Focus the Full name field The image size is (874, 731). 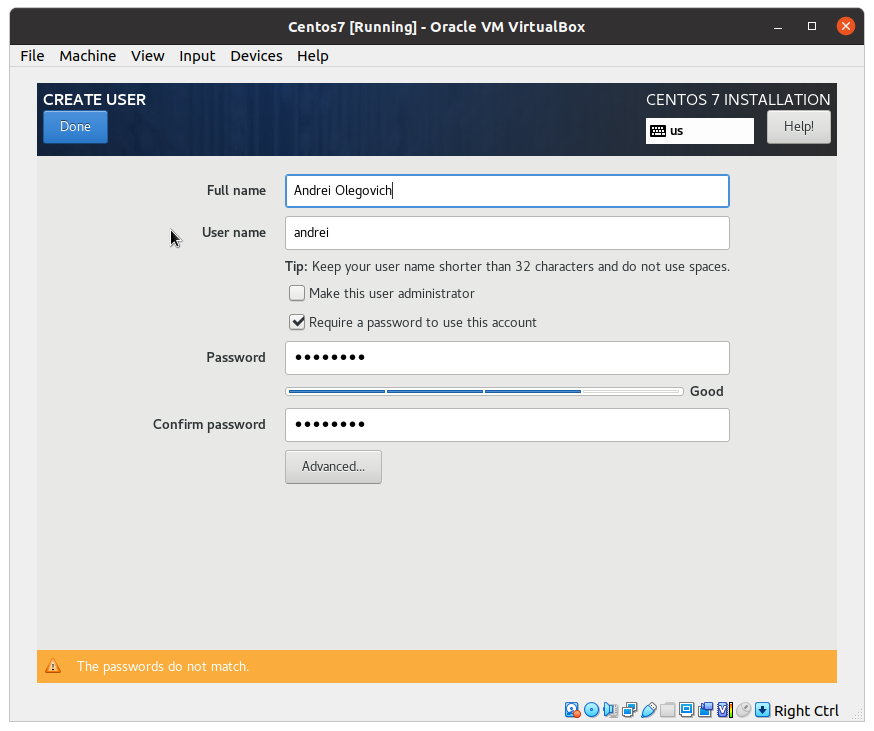pos(507,191)
